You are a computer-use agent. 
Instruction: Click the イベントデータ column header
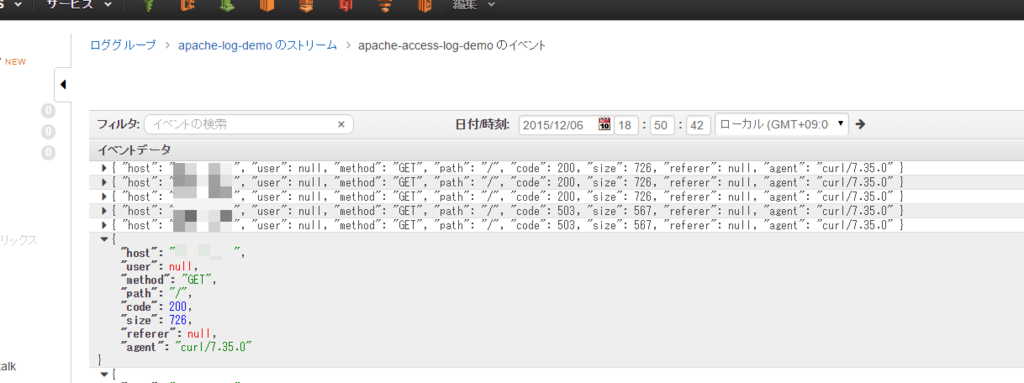coord(134,150)
